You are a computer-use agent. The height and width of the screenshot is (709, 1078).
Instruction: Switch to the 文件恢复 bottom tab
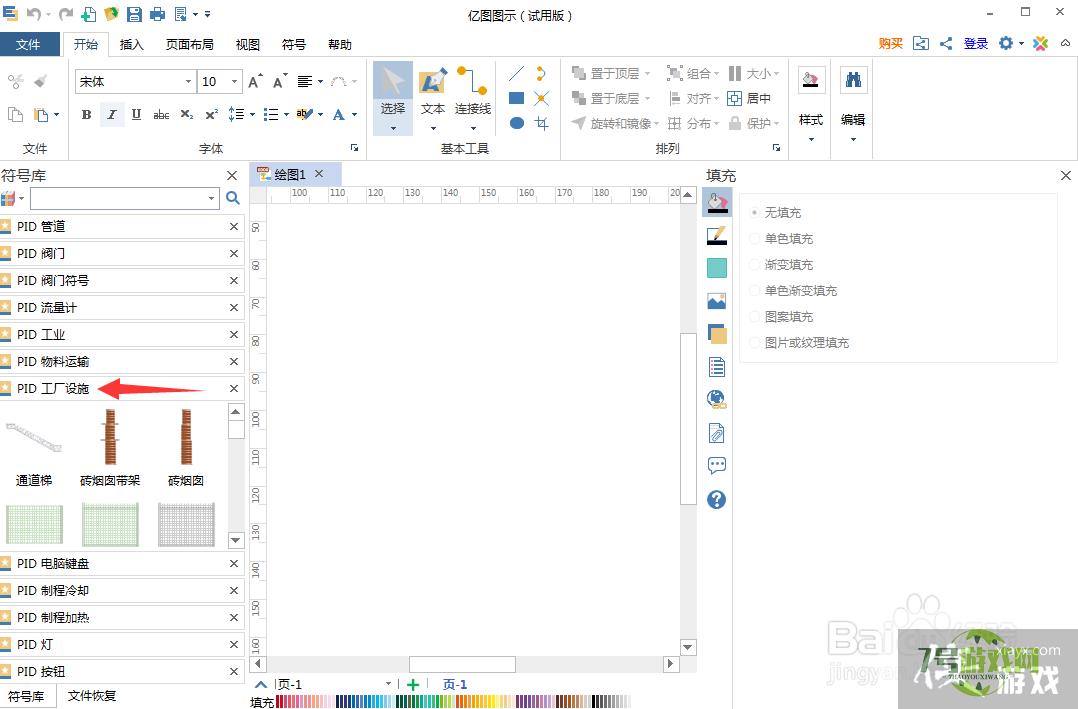(92, 696)
